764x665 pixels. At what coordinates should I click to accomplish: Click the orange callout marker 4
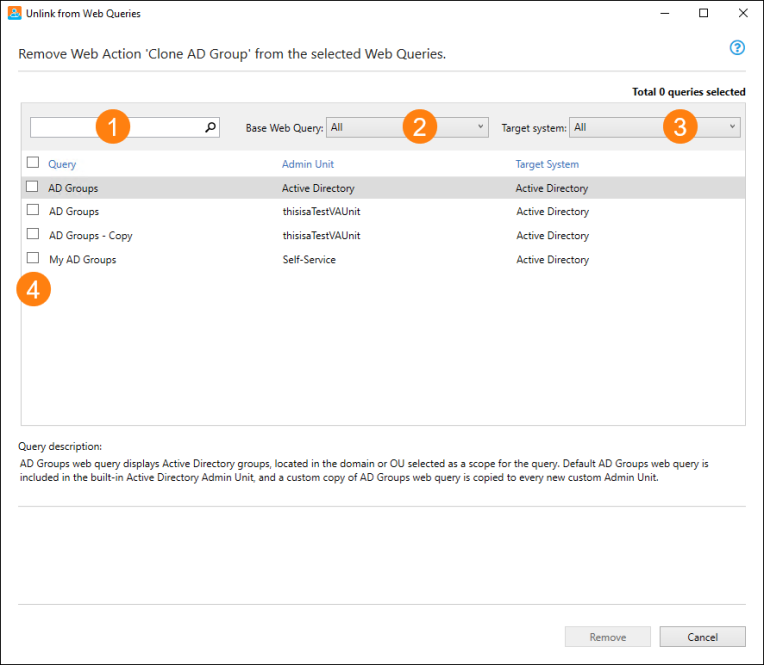tap(33, 289)
